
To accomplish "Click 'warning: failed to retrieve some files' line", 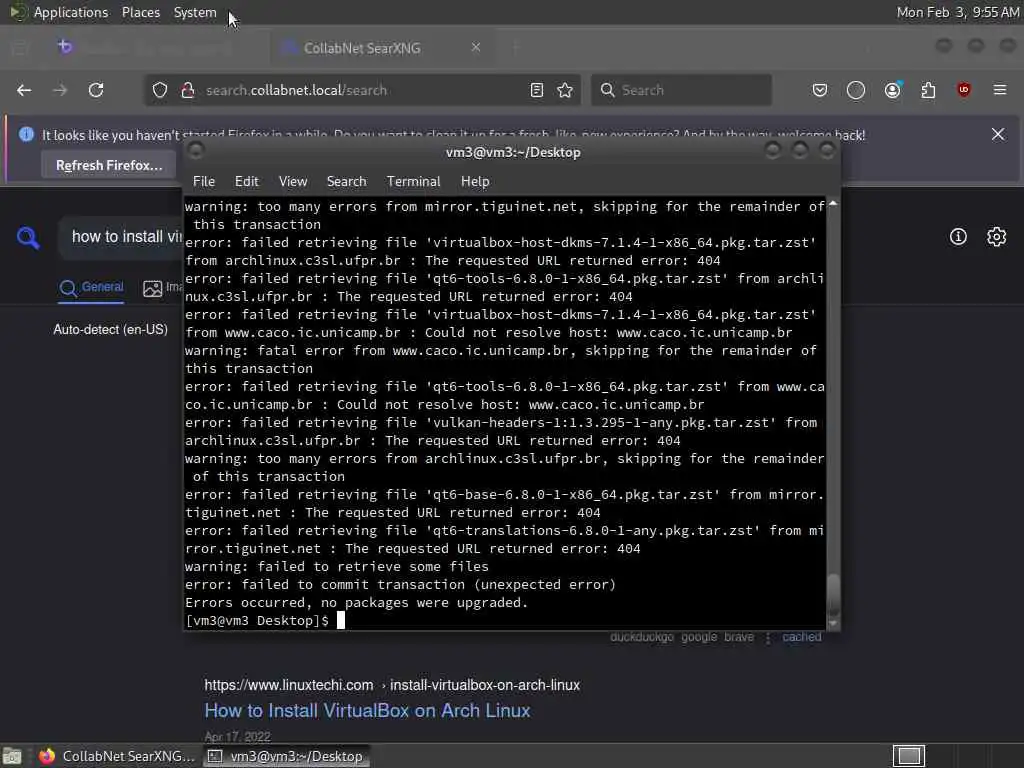I will [337, 566].
